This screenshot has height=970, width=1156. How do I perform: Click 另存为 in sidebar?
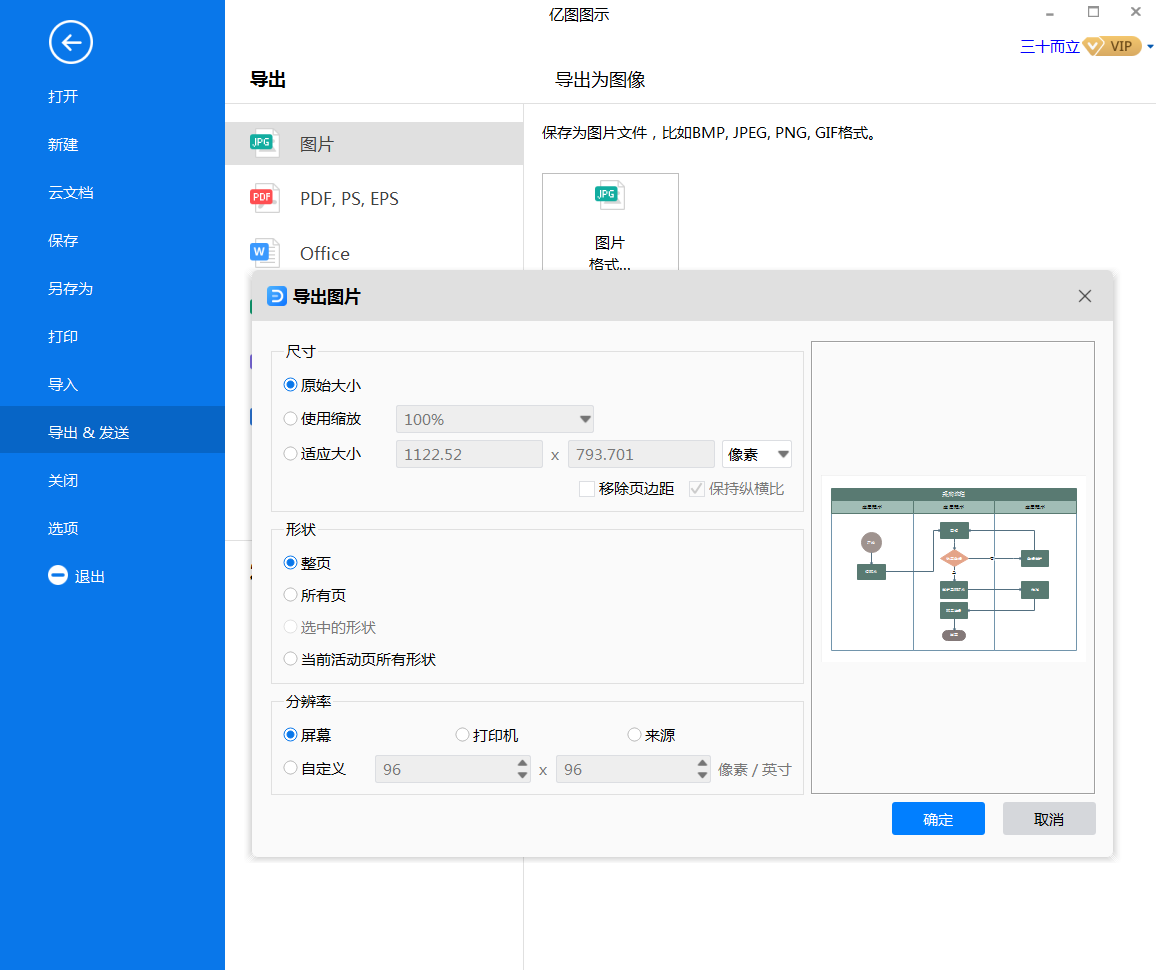tap(71, 288)
